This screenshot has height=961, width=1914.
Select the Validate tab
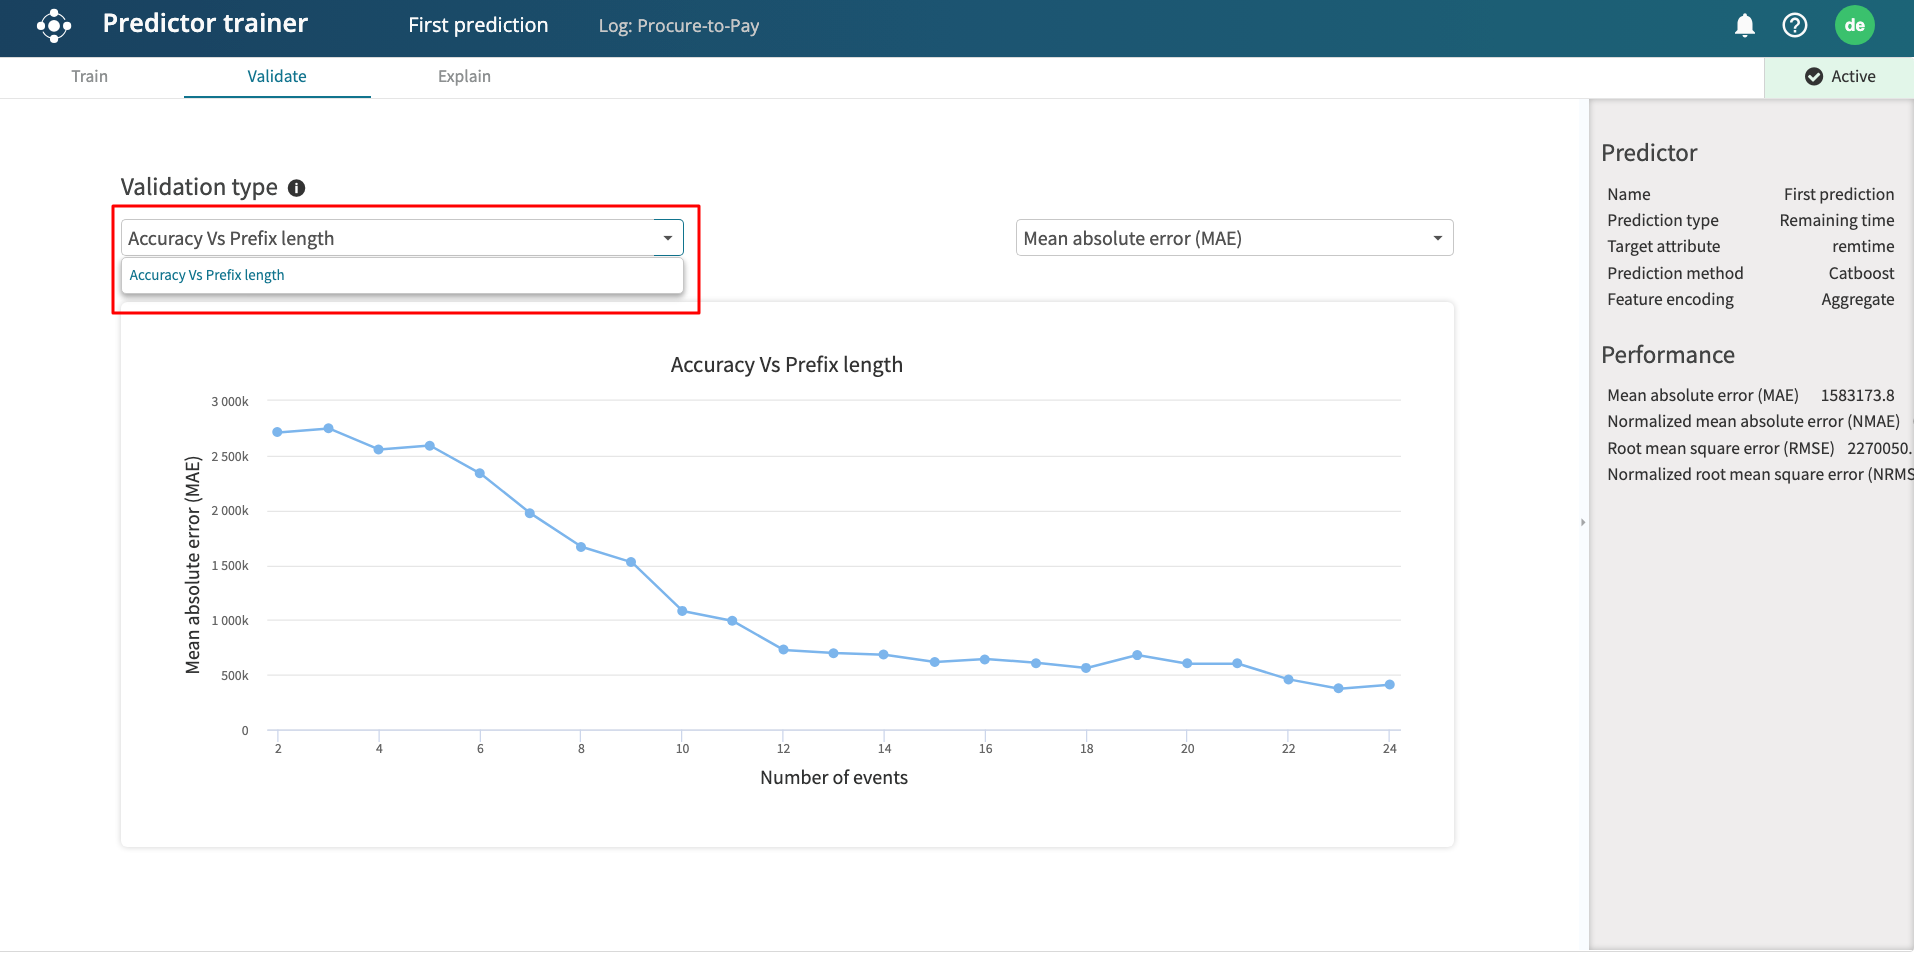coord(277,77)
